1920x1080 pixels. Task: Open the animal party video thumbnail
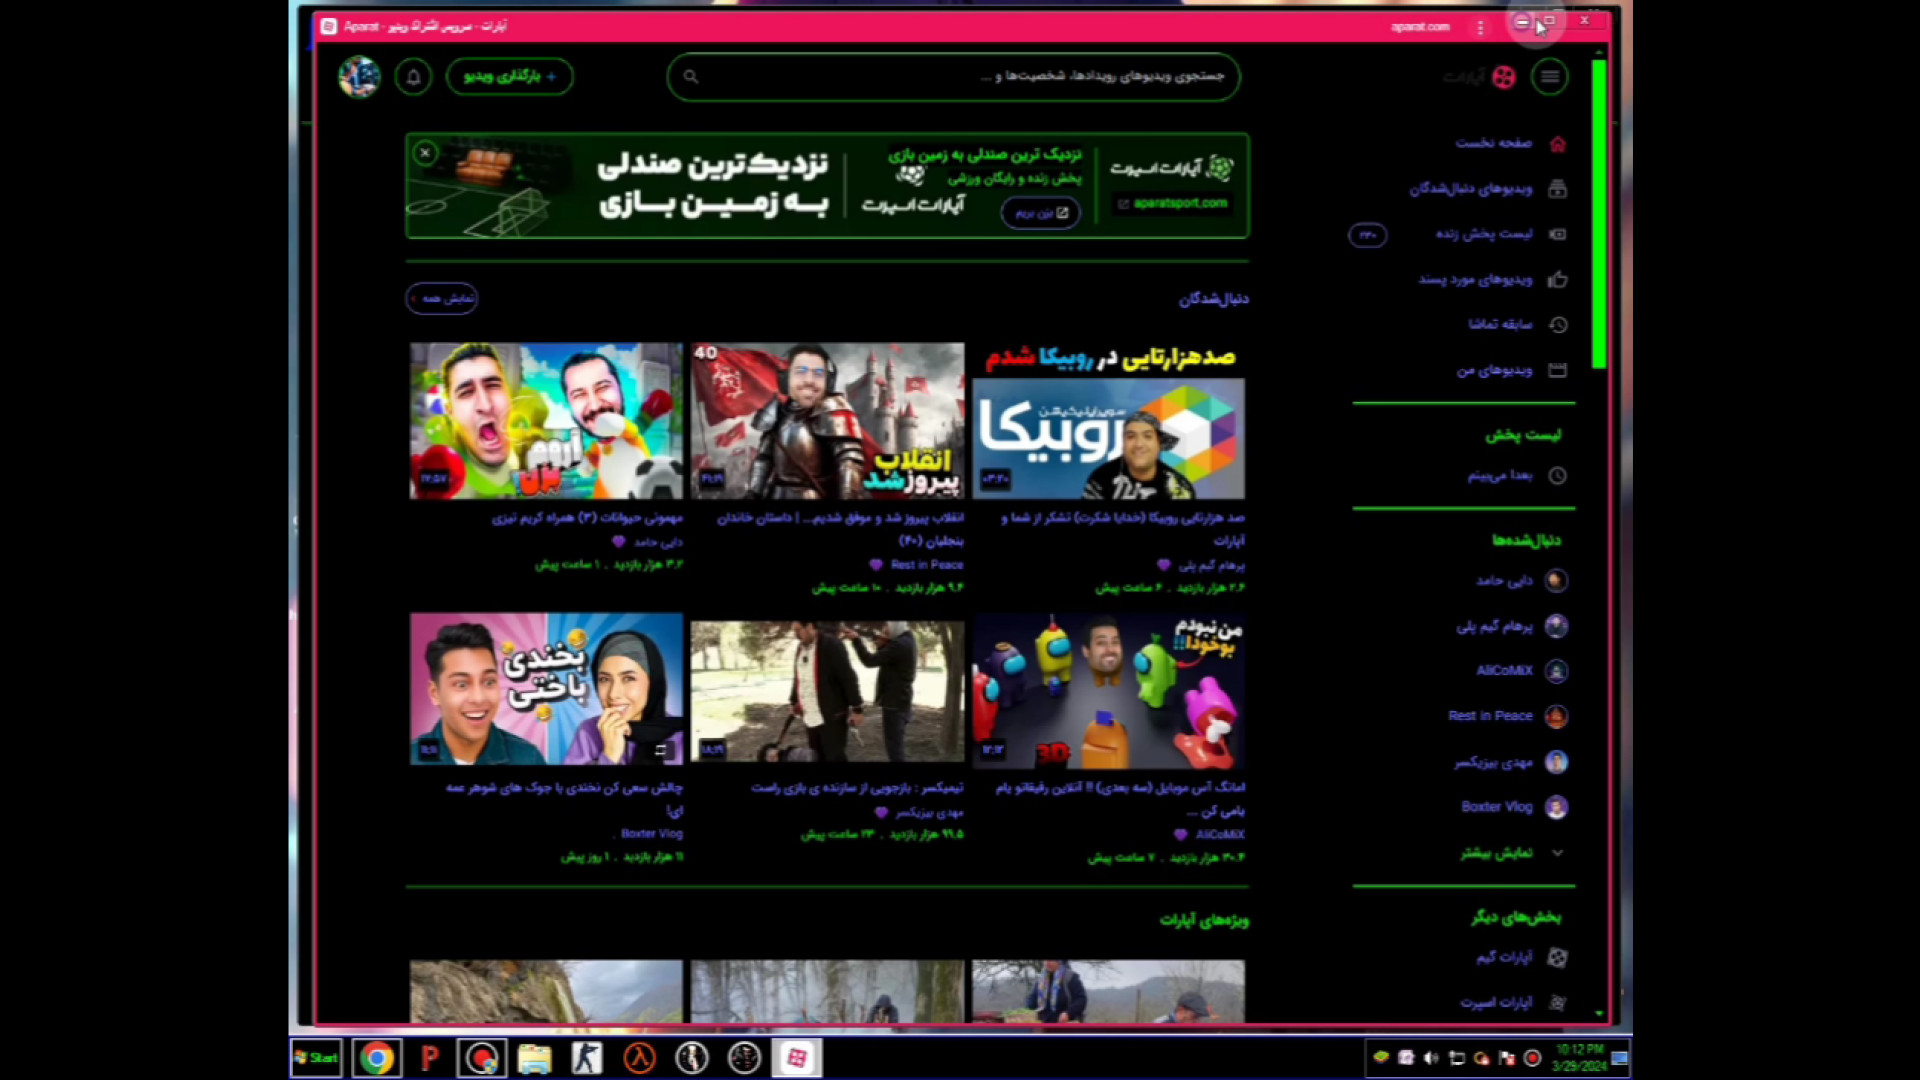coord(546,421)
